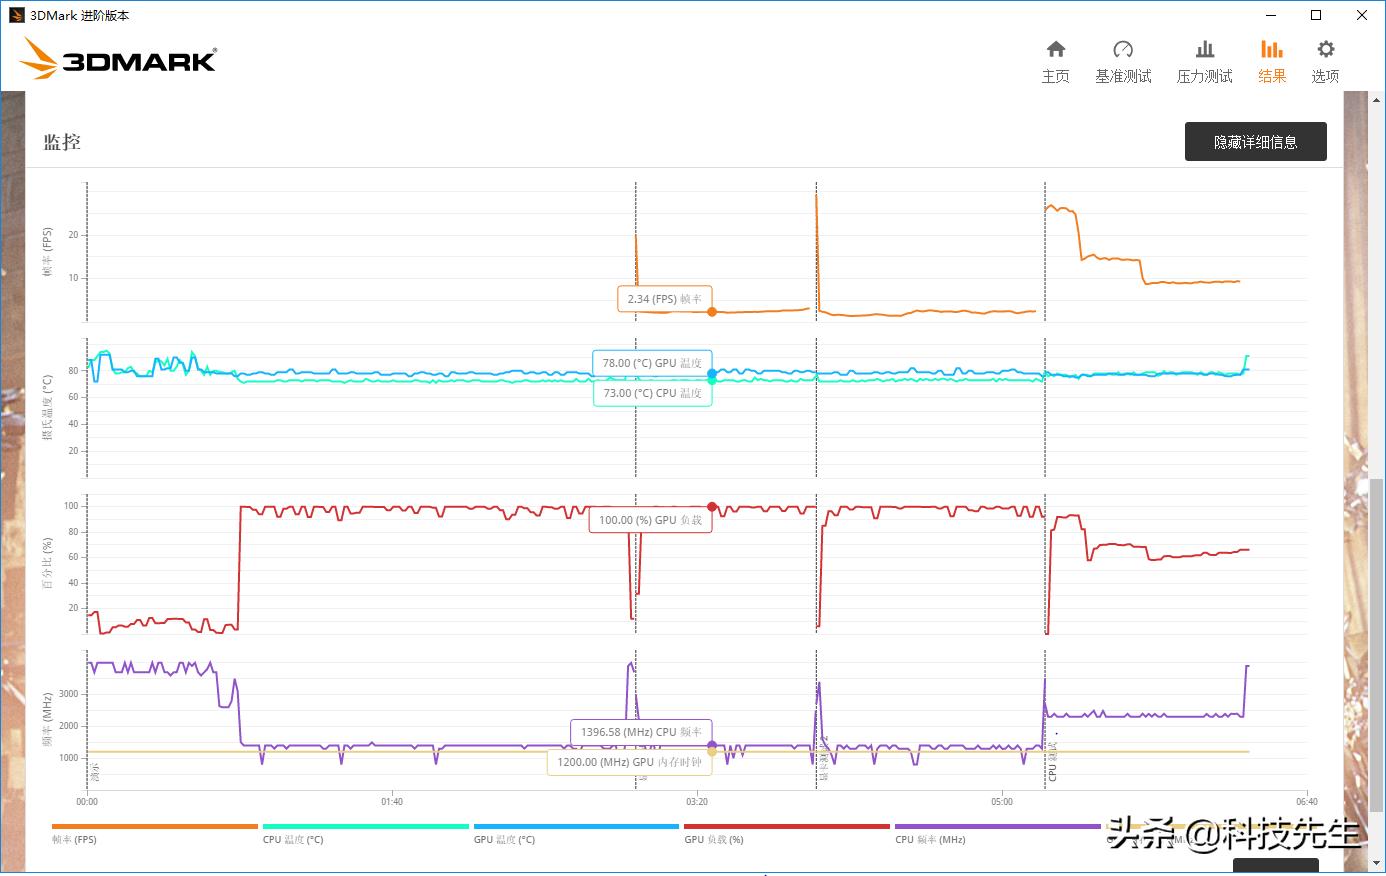Open the 压力测试 stress test section

(1204, 62)
